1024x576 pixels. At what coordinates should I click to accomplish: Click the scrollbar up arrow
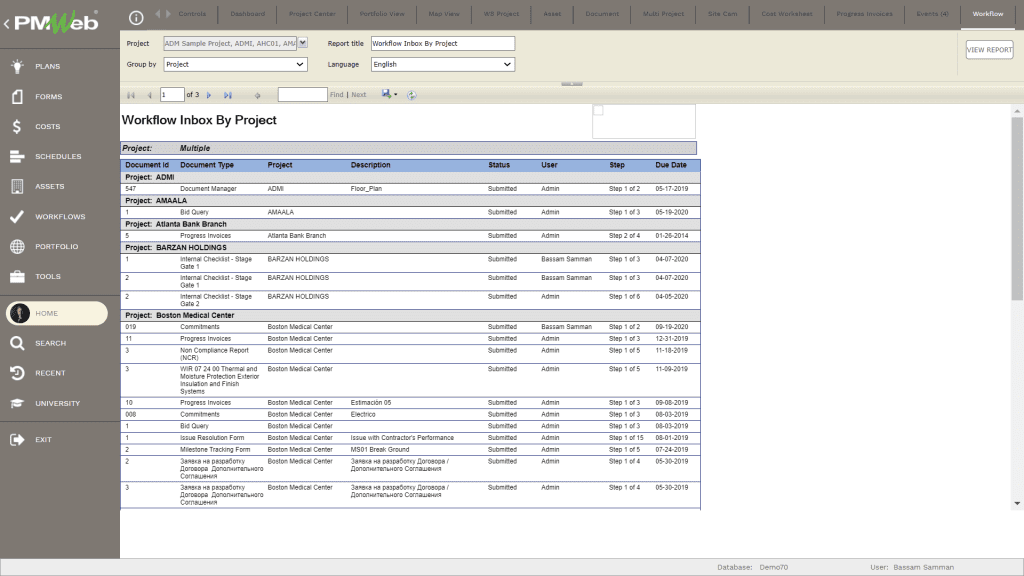(1017, 112)
